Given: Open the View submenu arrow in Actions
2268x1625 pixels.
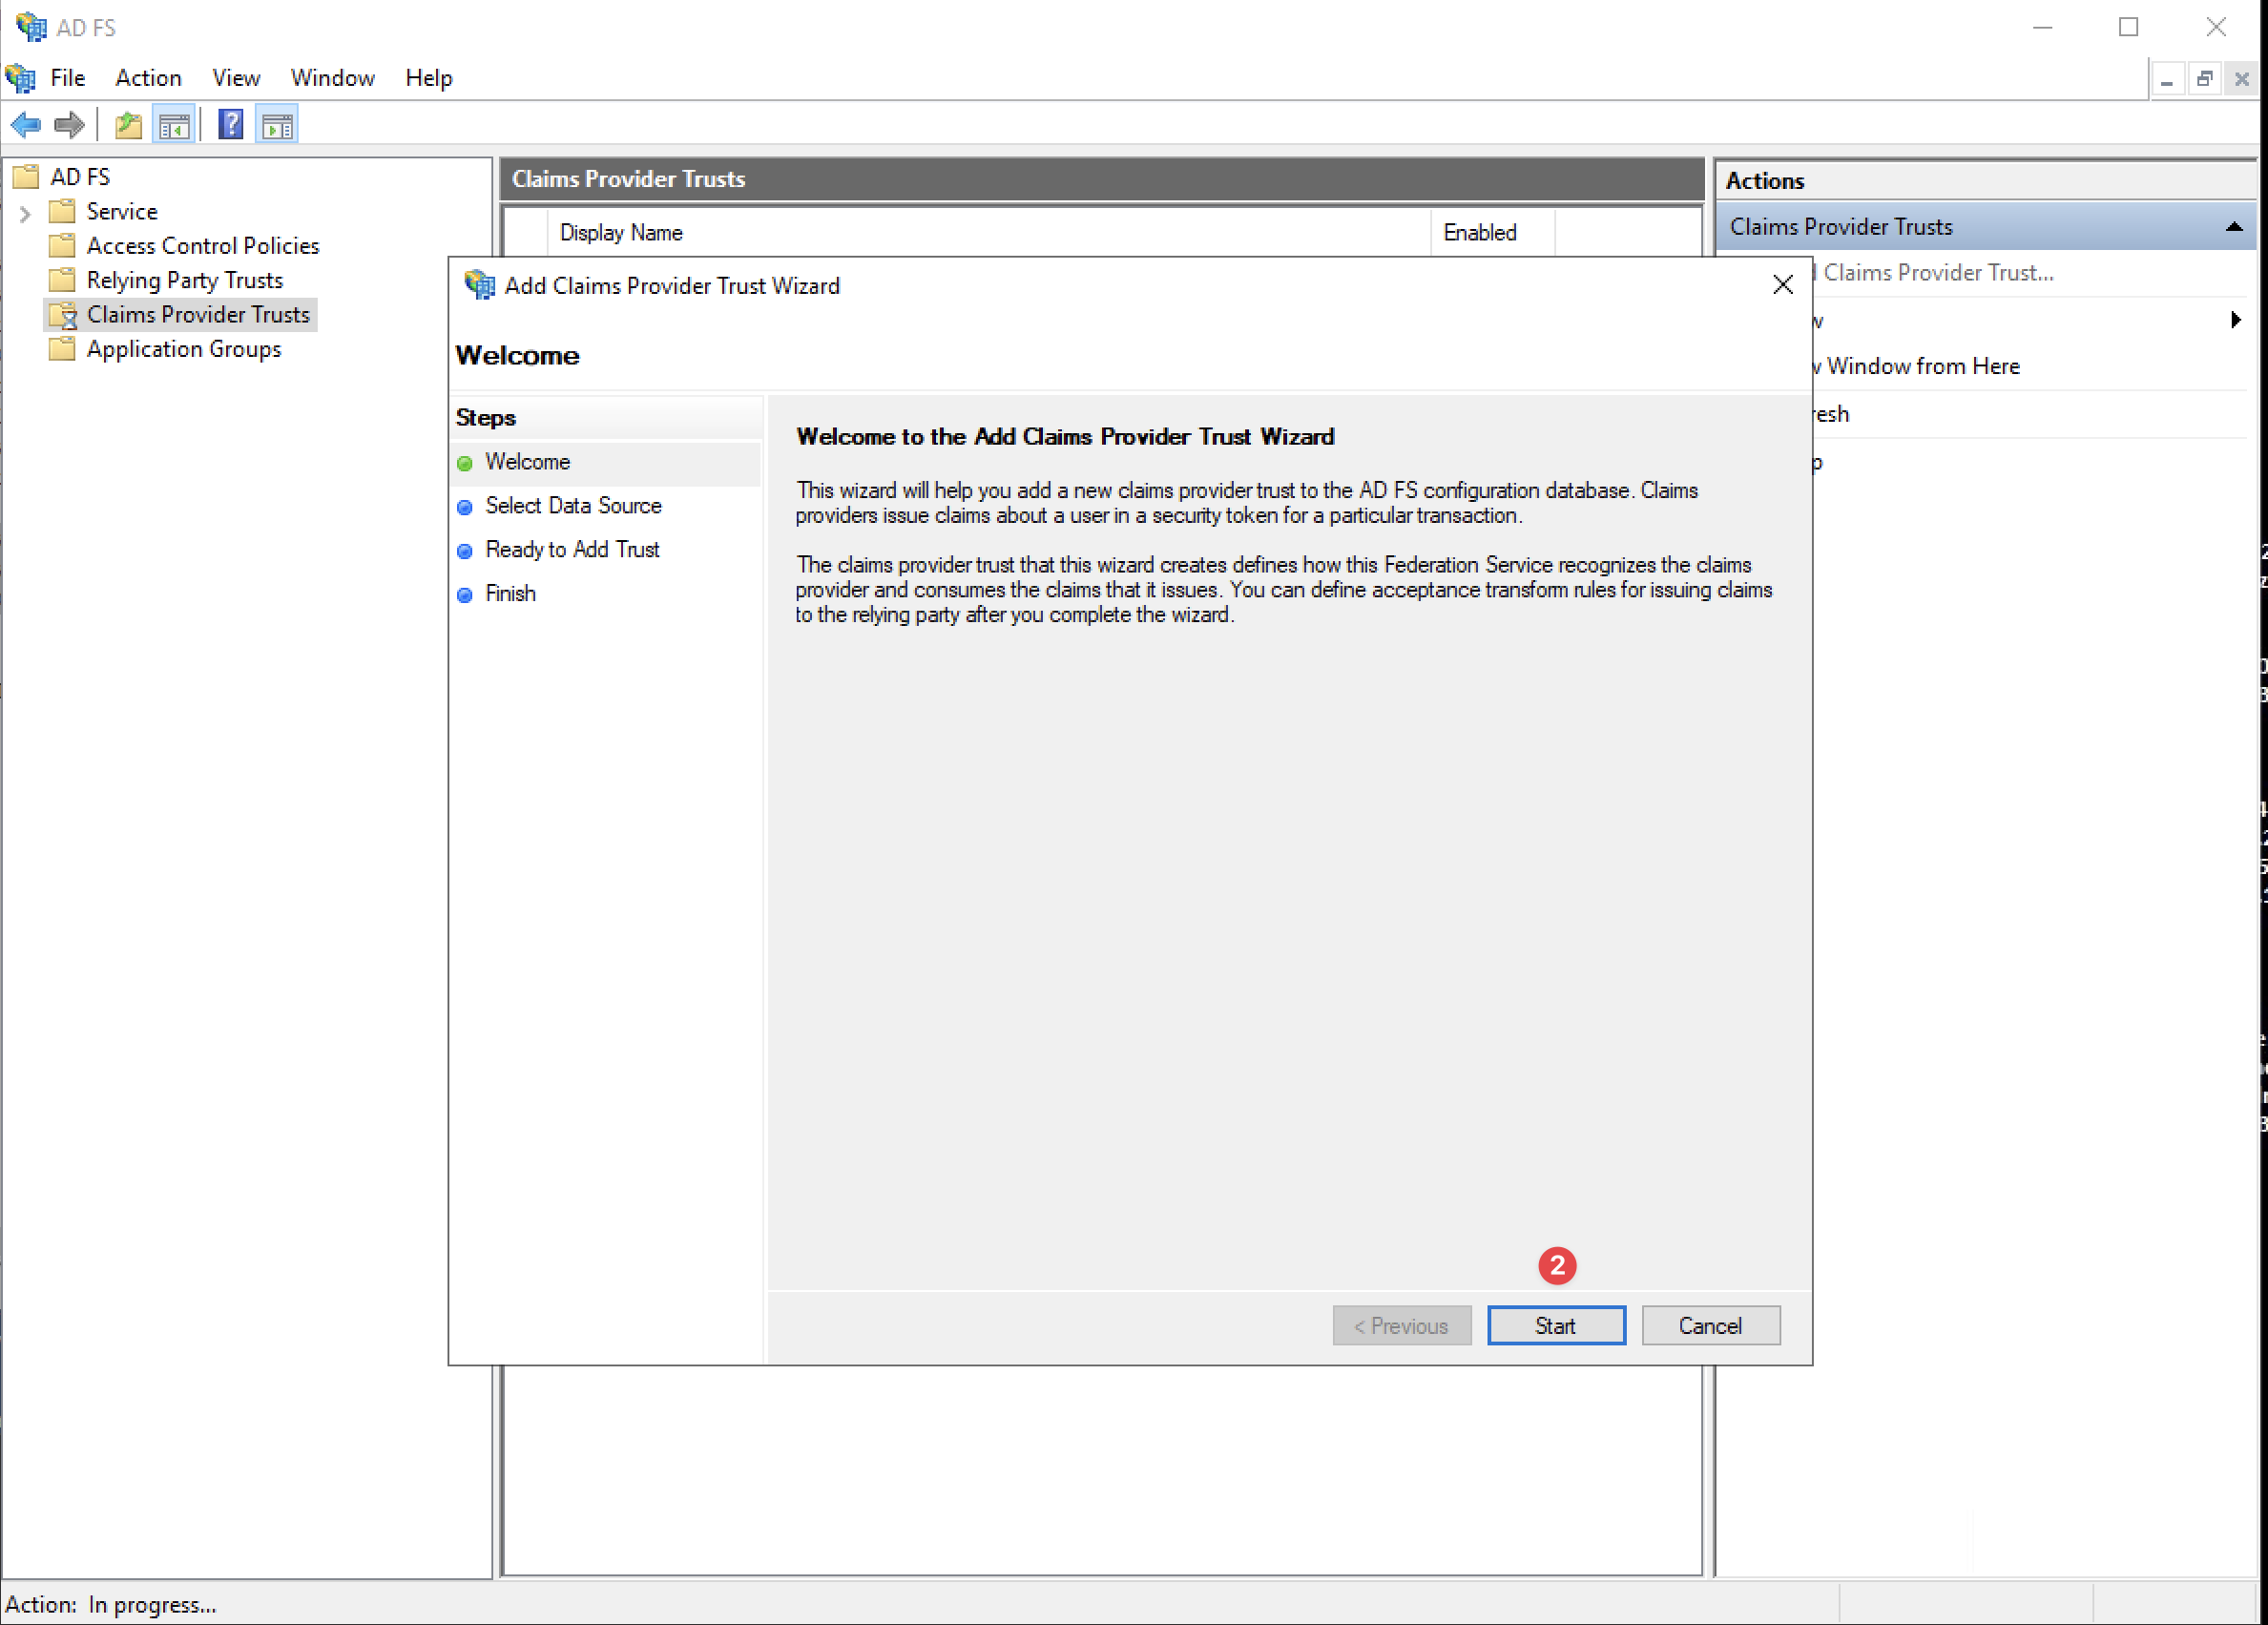Looking at the screenshot, I should point(2235,320).
